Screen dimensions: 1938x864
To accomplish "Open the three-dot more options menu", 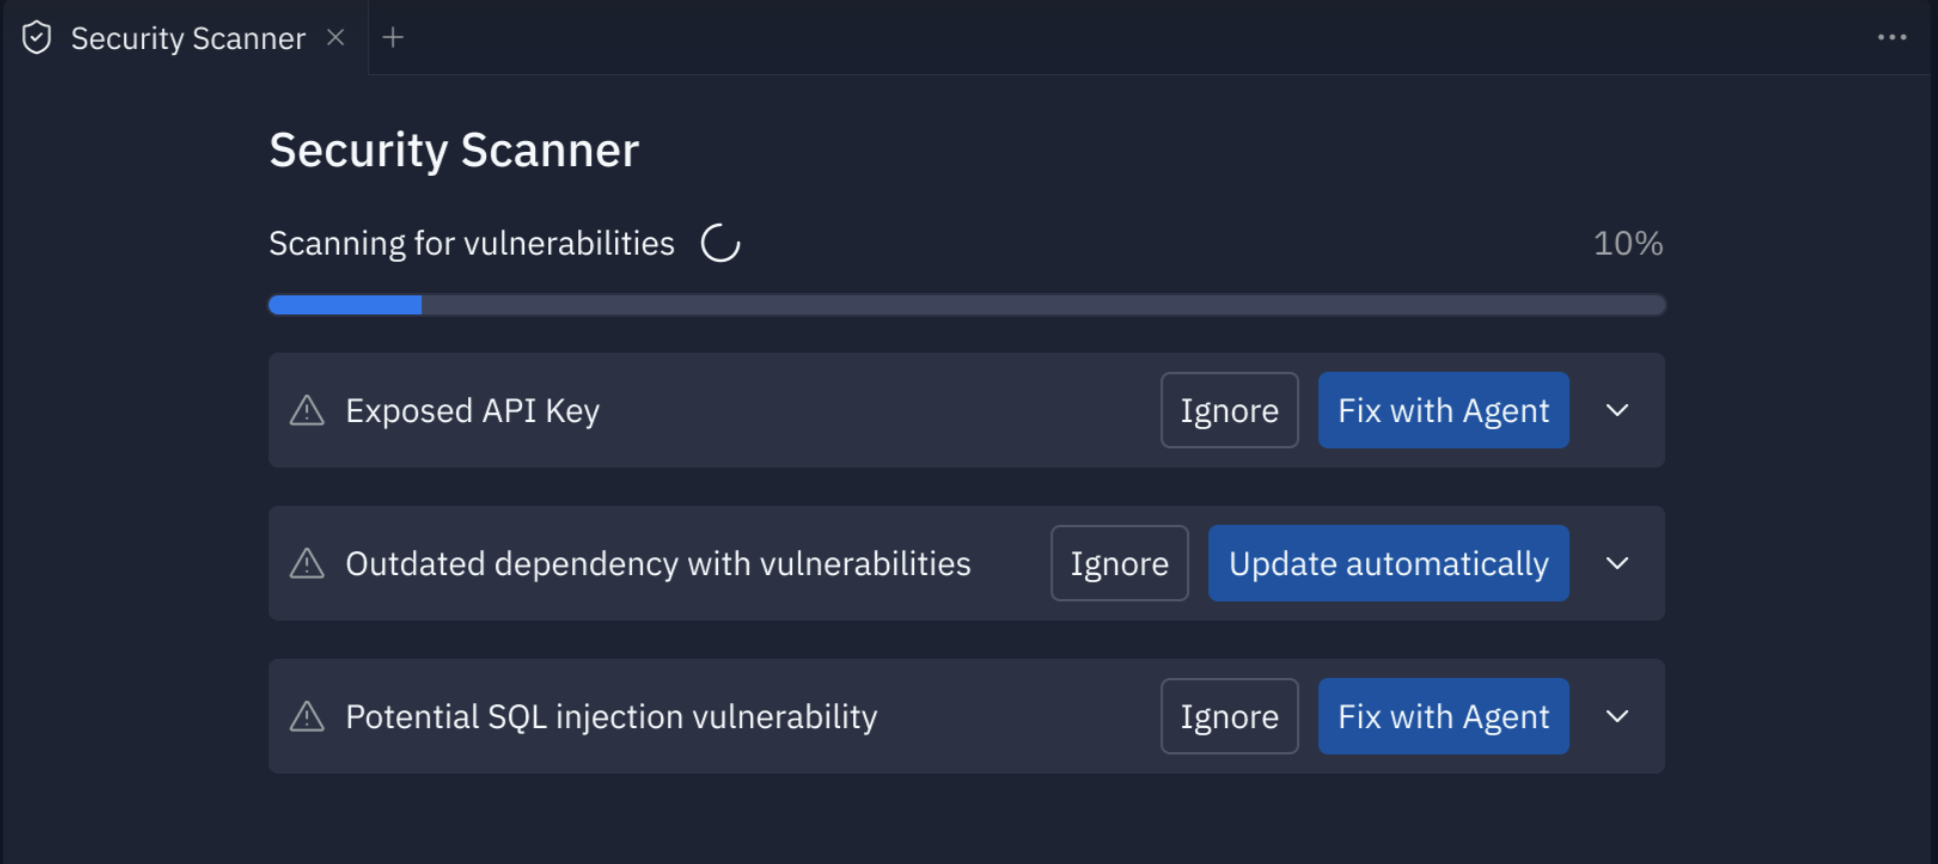I will [x=1891, y=38].
